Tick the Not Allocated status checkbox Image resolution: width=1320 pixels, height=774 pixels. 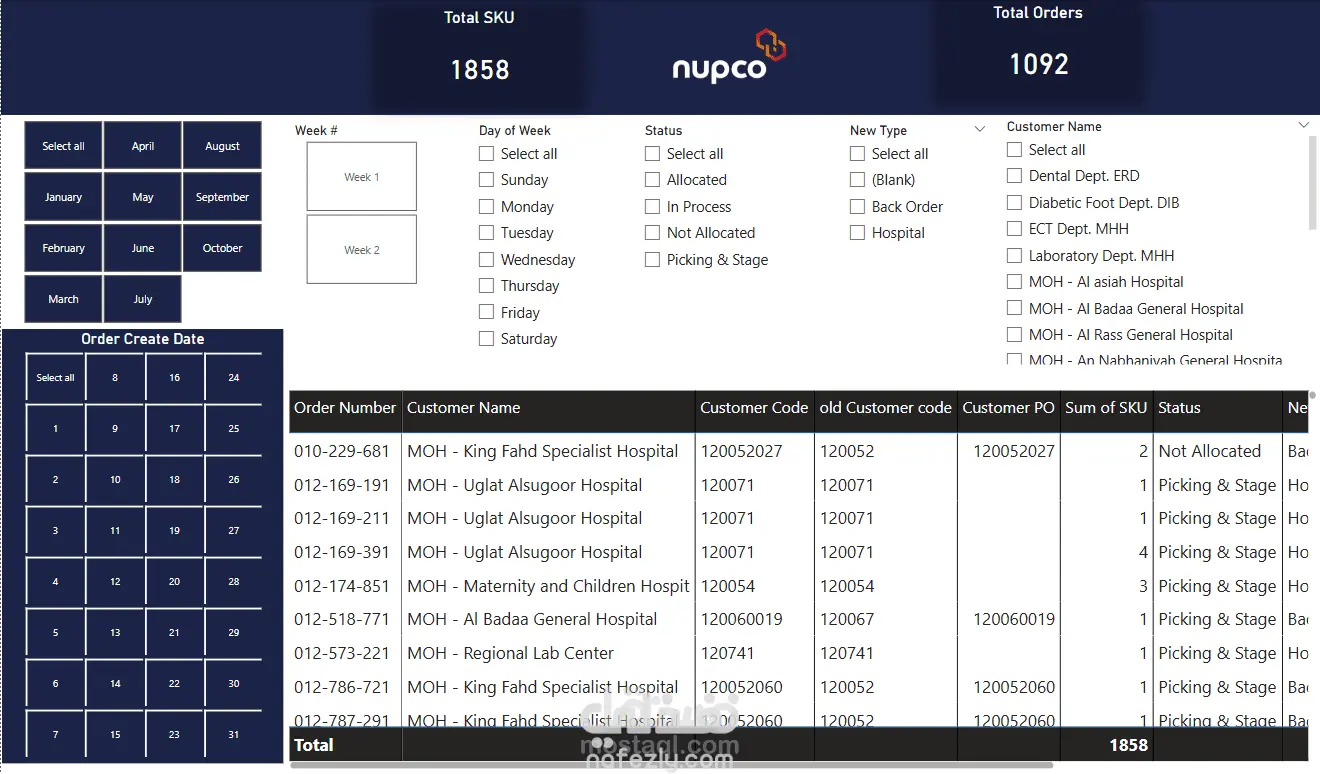[652, 233]
